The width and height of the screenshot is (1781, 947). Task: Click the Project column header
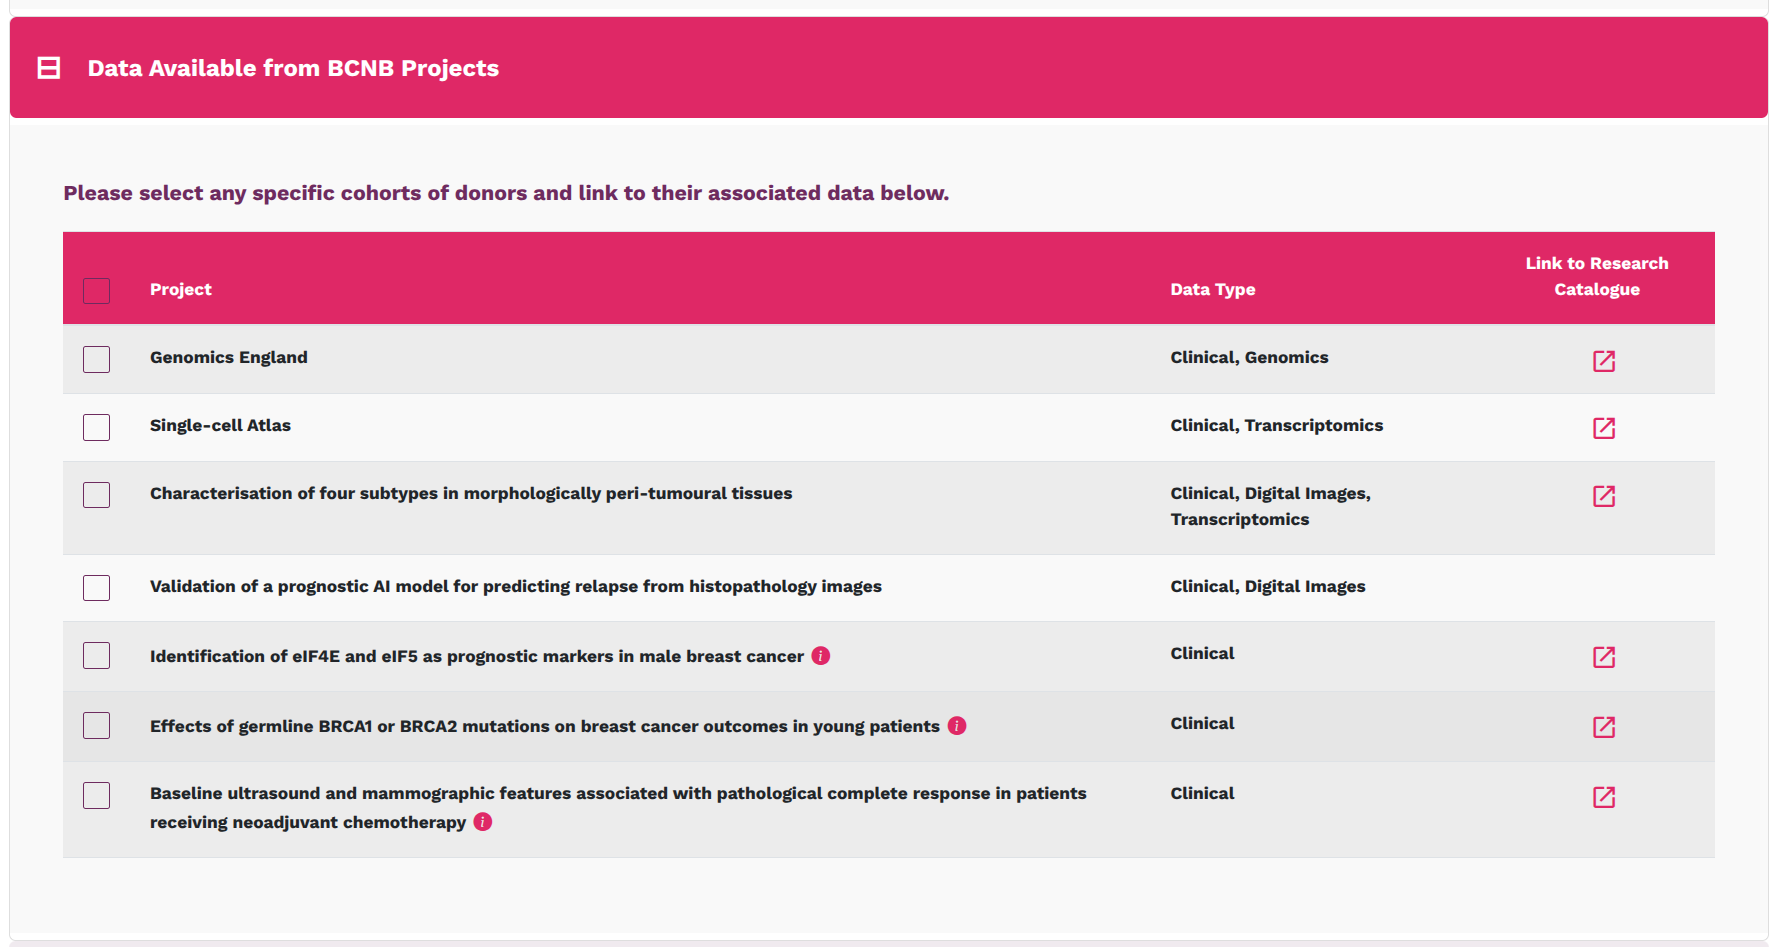(x=181, y=289)
